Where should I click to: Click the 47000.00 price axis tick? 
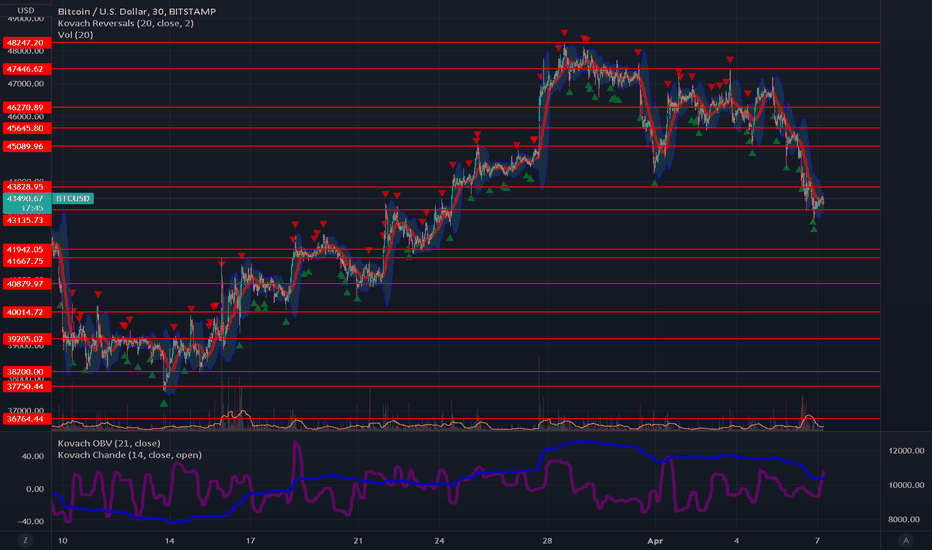tap(26, 84)
